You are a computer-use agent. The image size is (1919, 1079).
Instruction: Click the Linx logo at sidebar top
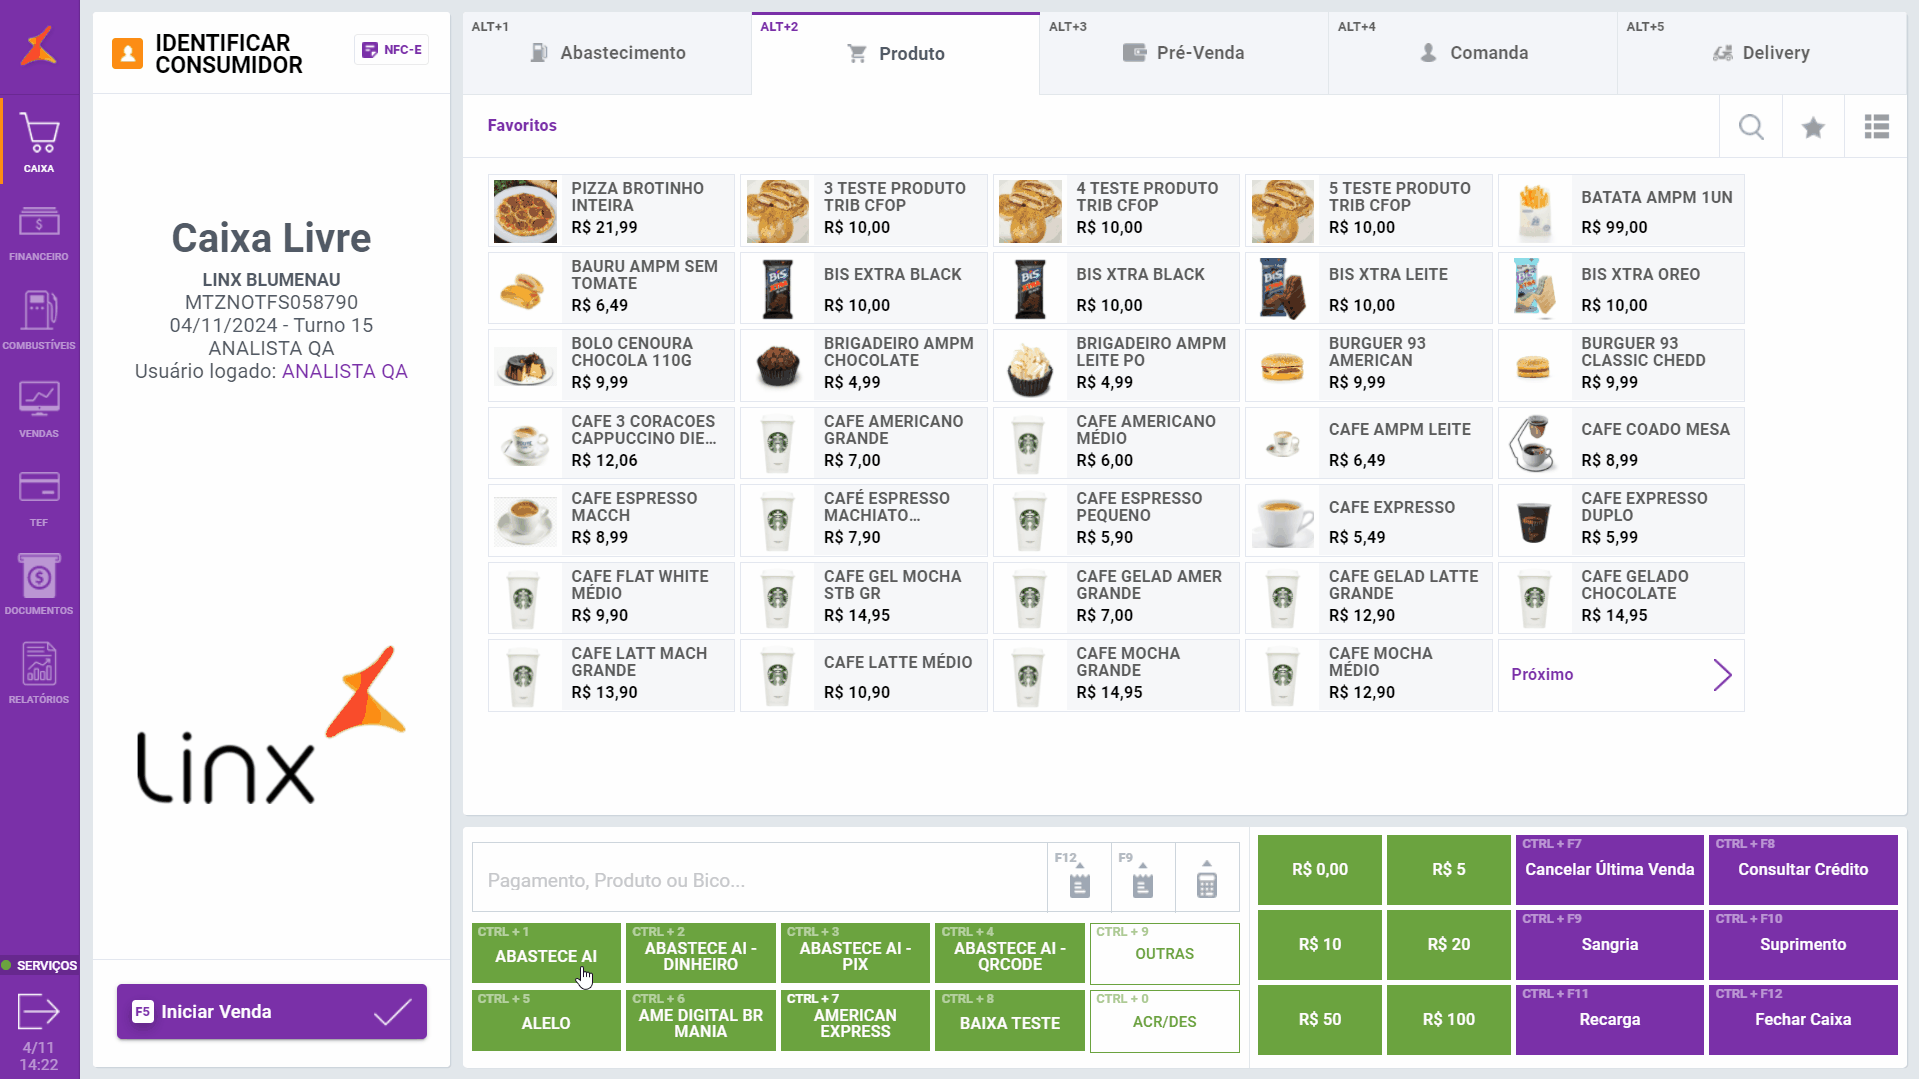[x=39, y=46]
